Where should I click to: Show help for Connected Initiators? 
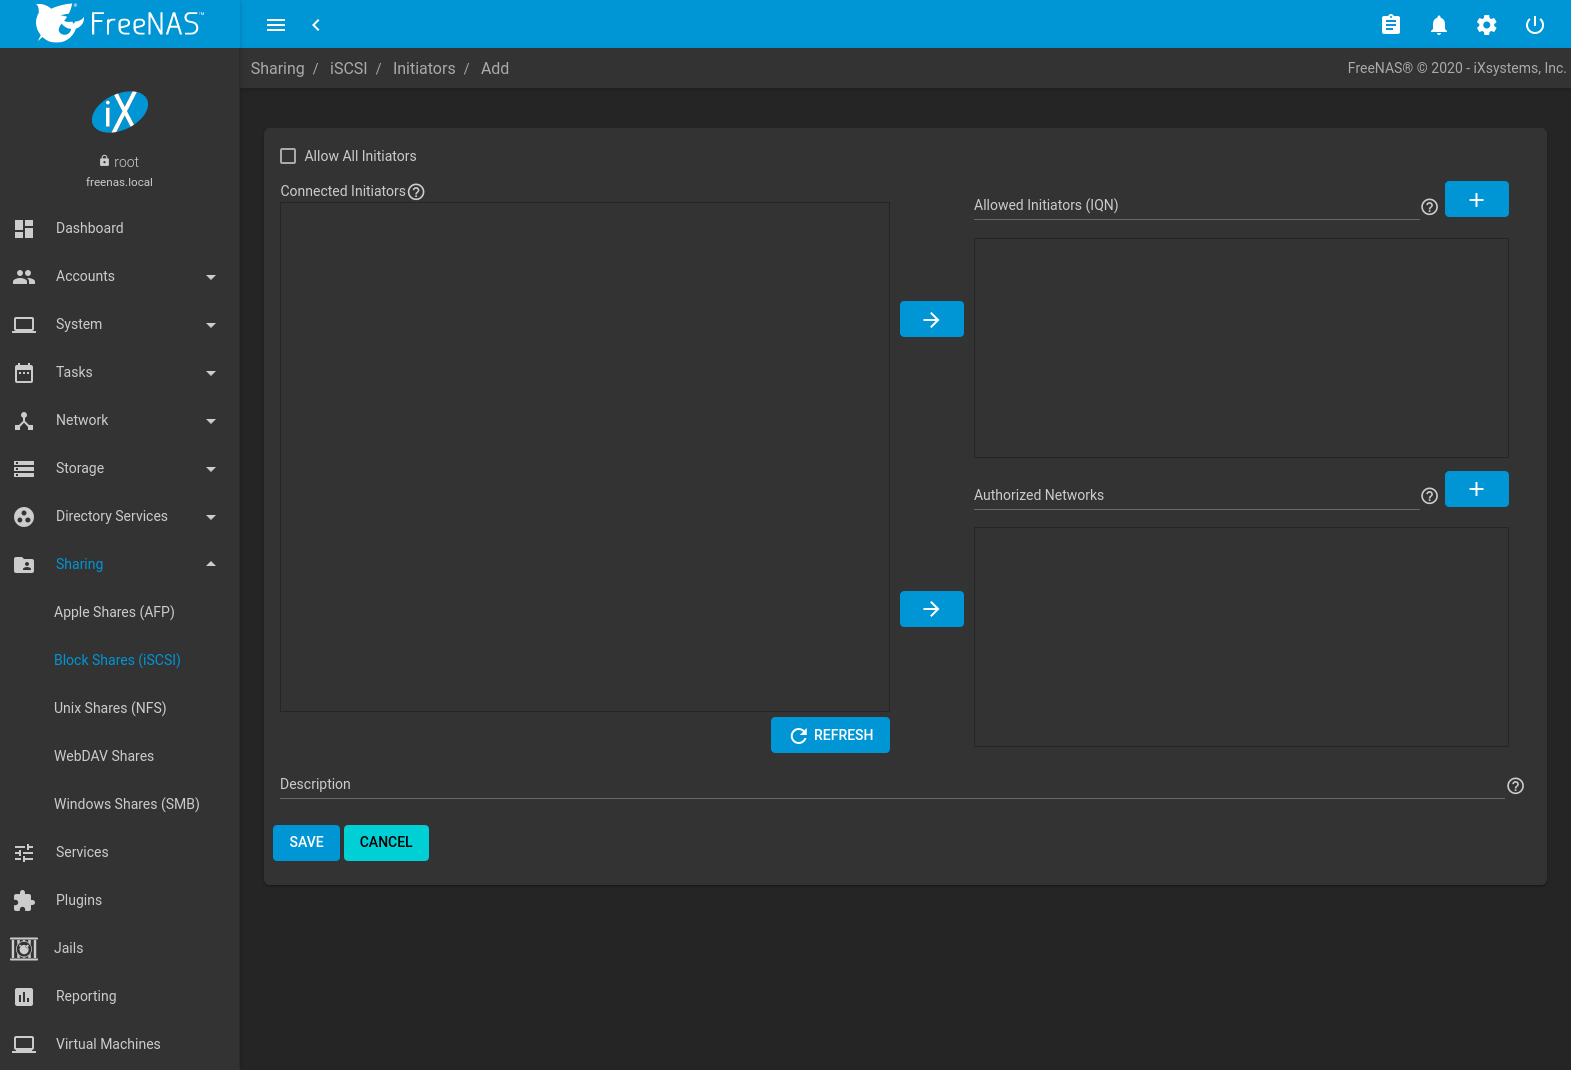tap(417, 192)
